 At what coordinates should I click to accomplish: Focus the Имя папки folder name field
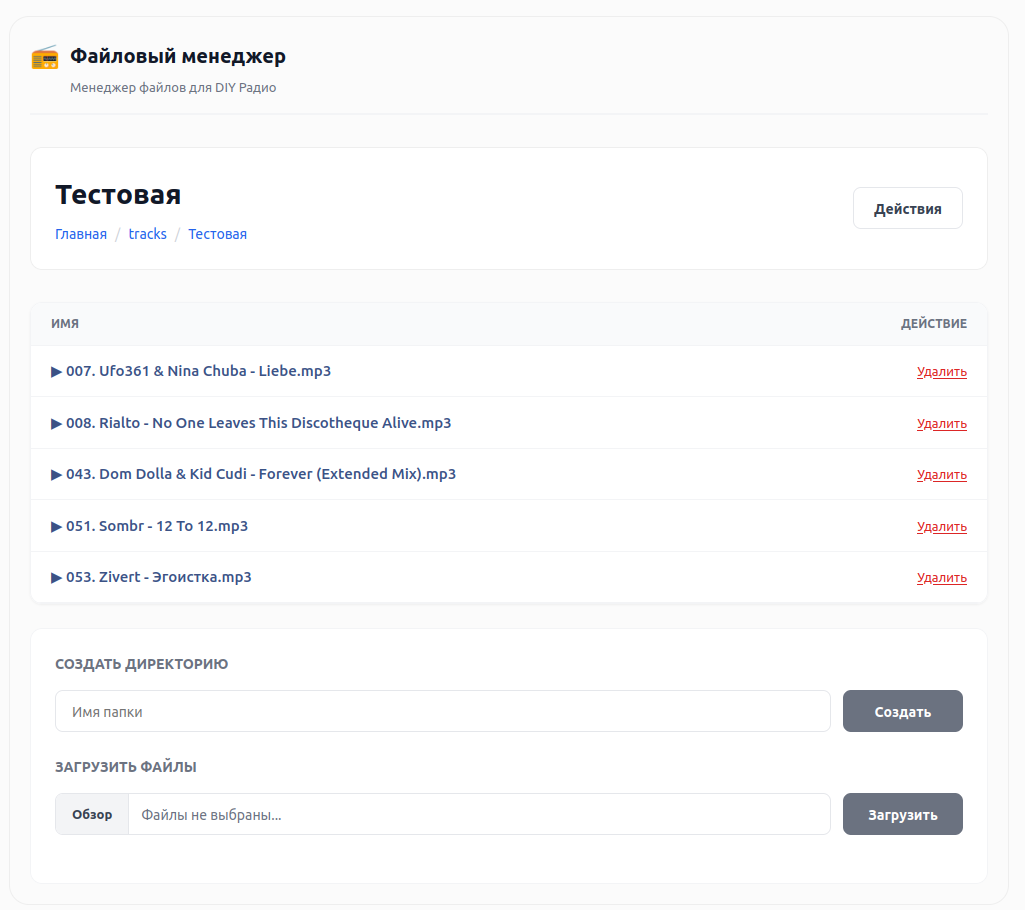tap(442, 711)
